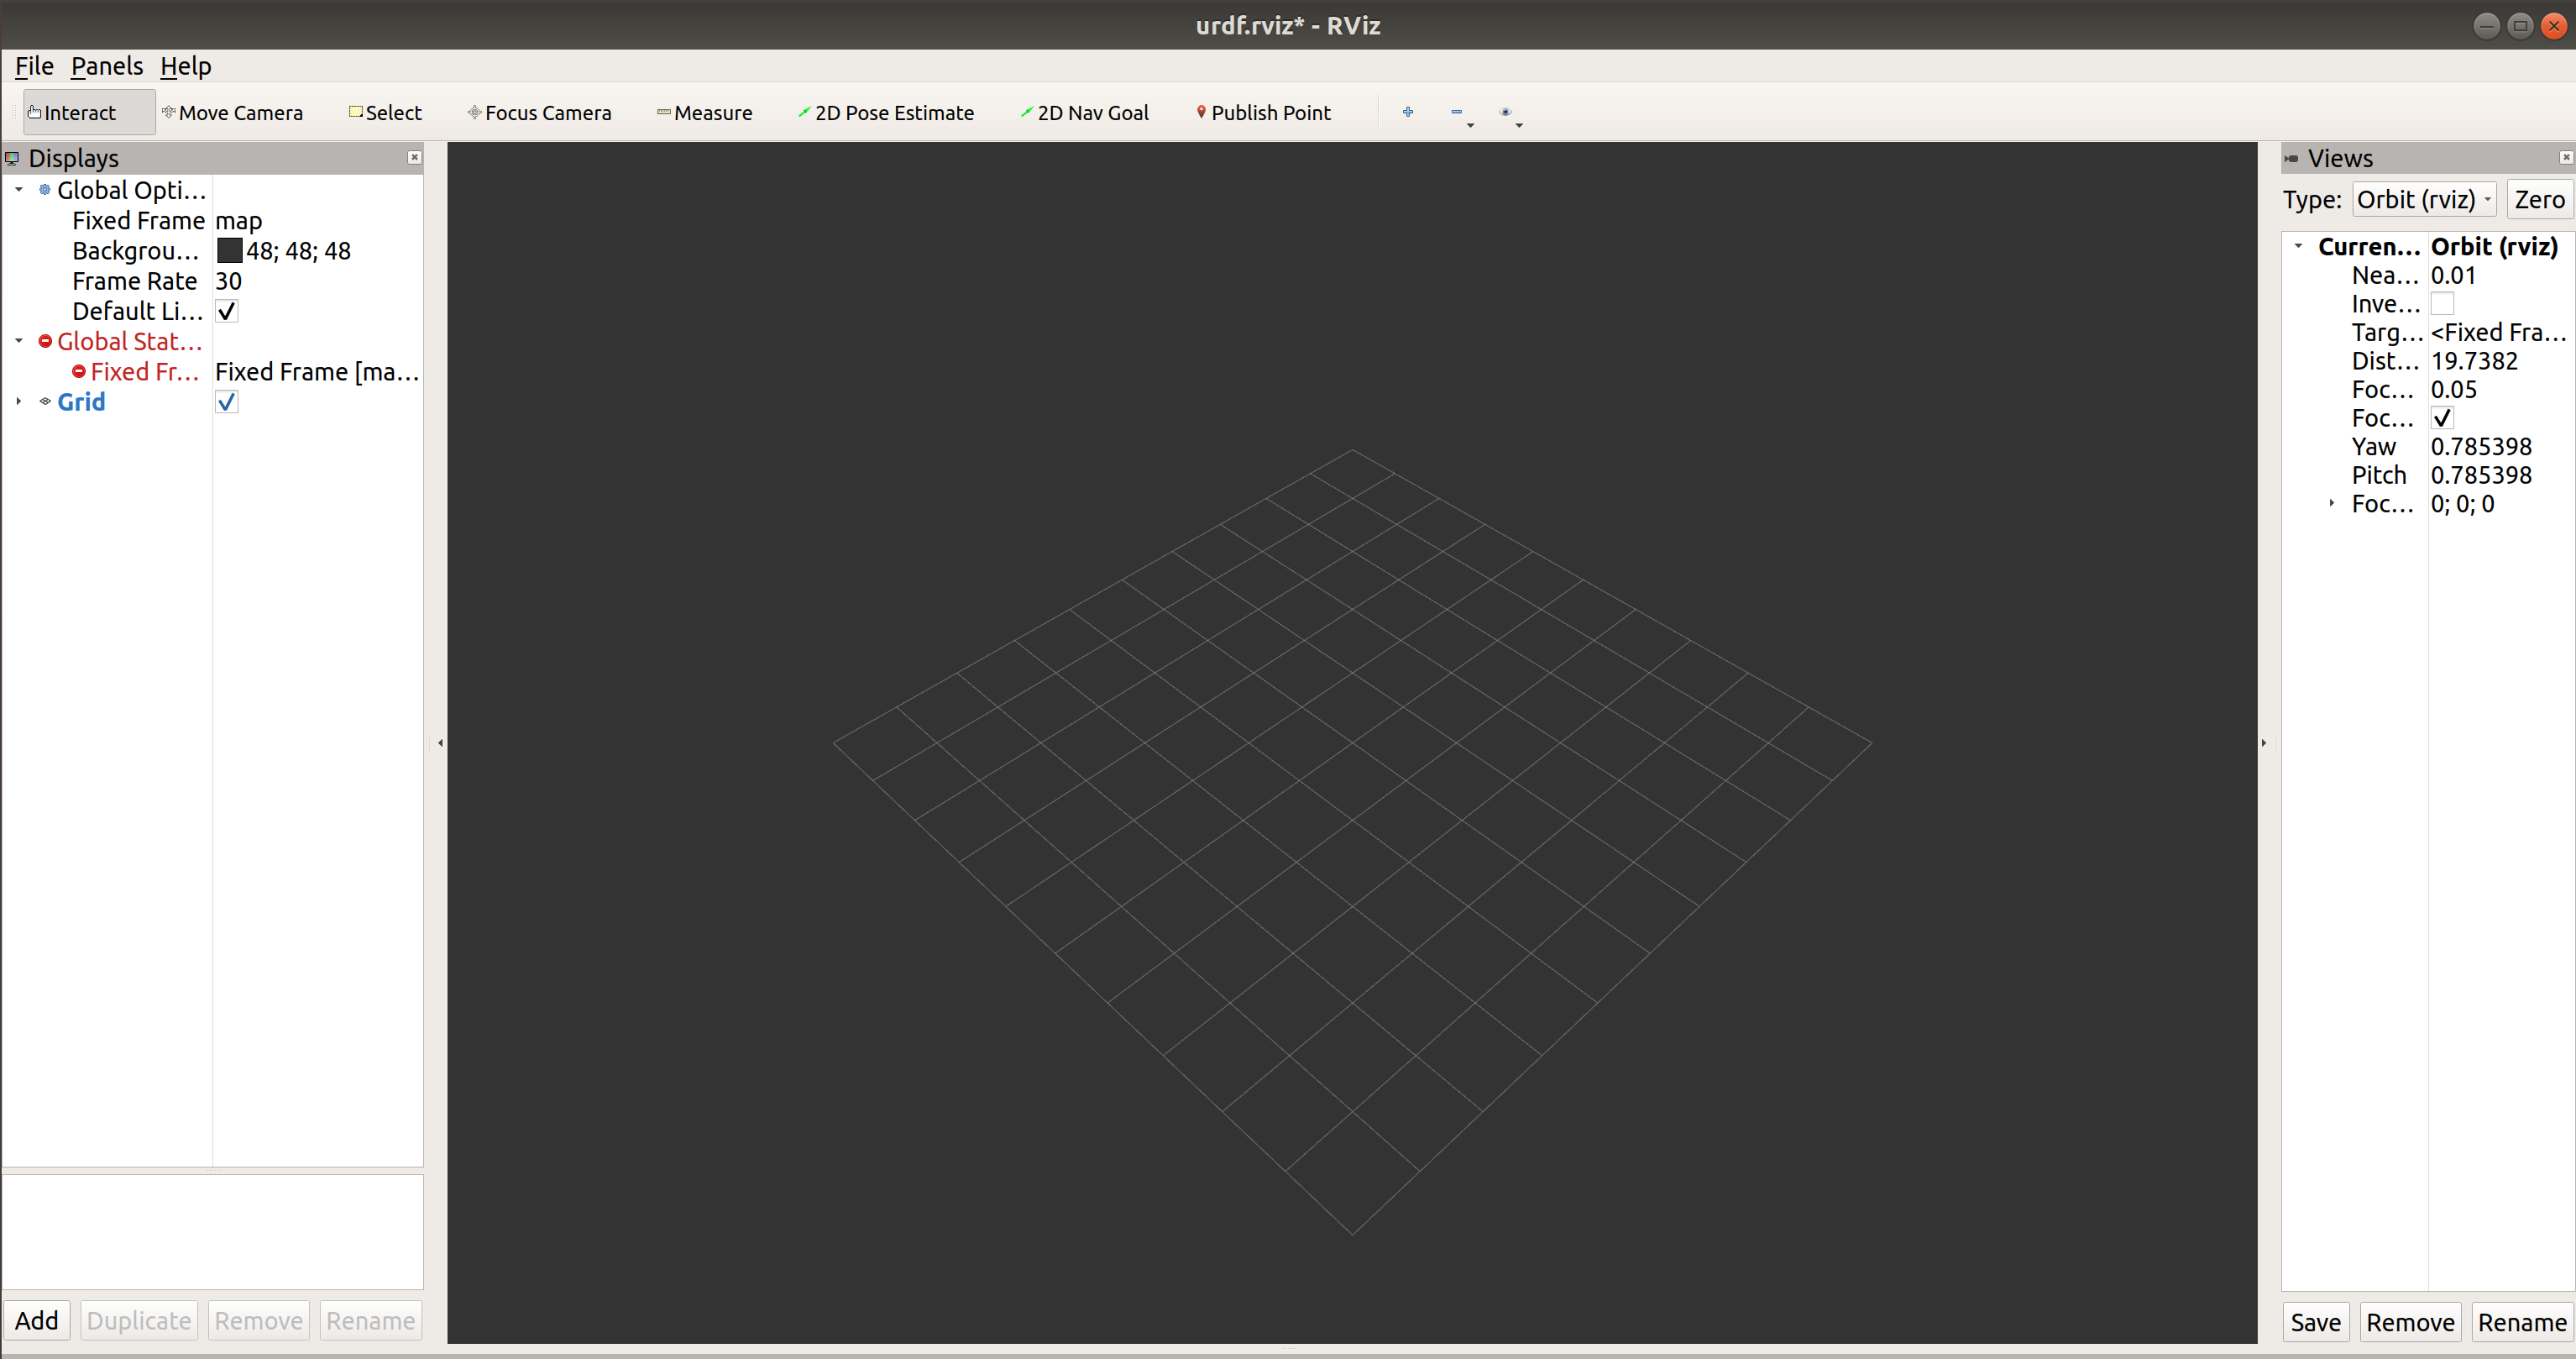
Task: Click the Publish Point tool
Action: click(x=1264, y=113)
